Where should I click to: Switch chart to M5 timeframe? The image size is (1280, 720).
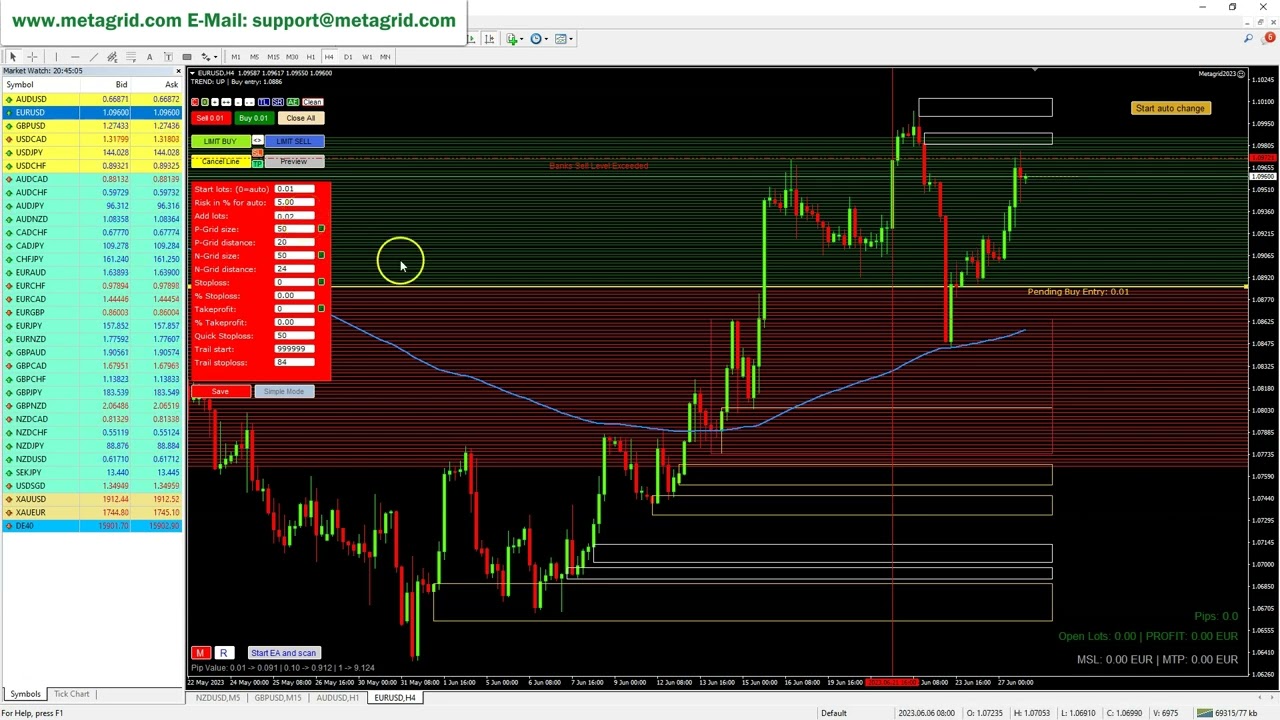[254, 57]
